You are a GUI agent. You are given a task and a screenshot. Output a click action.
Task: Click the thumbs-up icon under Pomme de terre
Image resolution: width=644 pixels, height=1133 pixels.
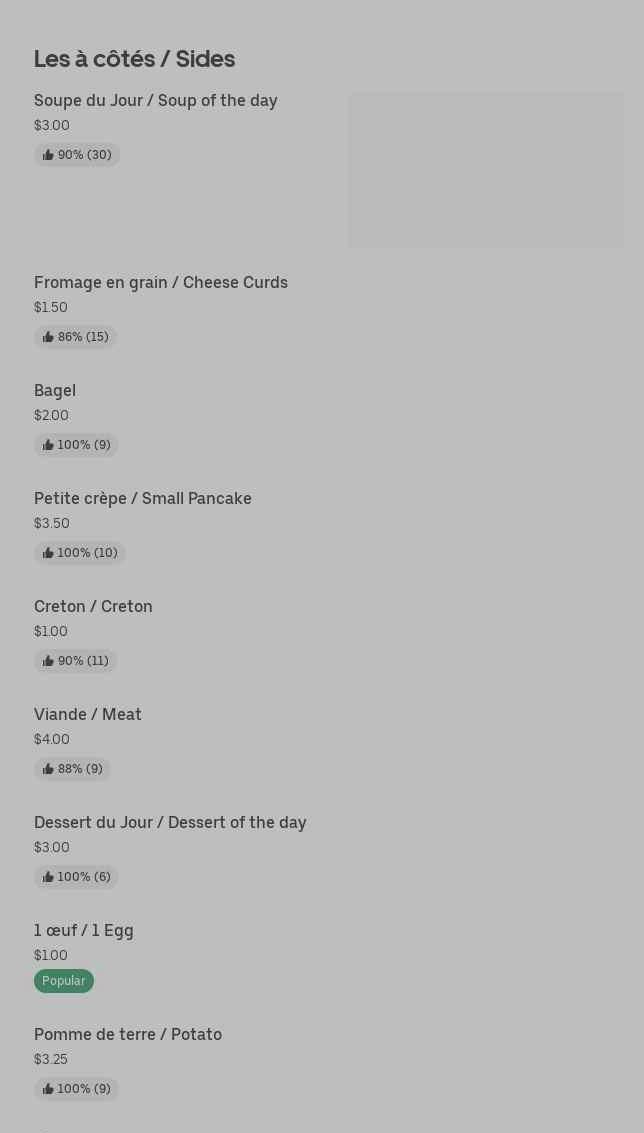(48, 1089)
